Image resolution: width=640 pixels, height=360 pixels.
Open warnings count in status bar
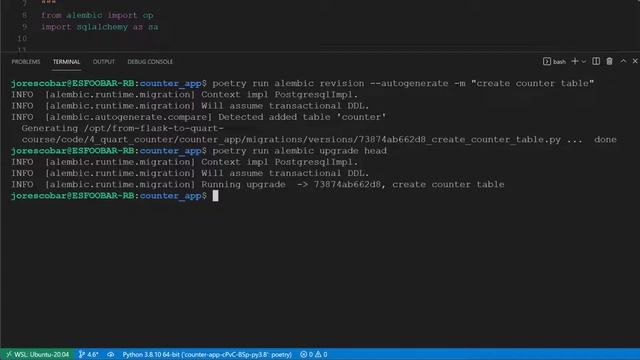coord(321,354)
